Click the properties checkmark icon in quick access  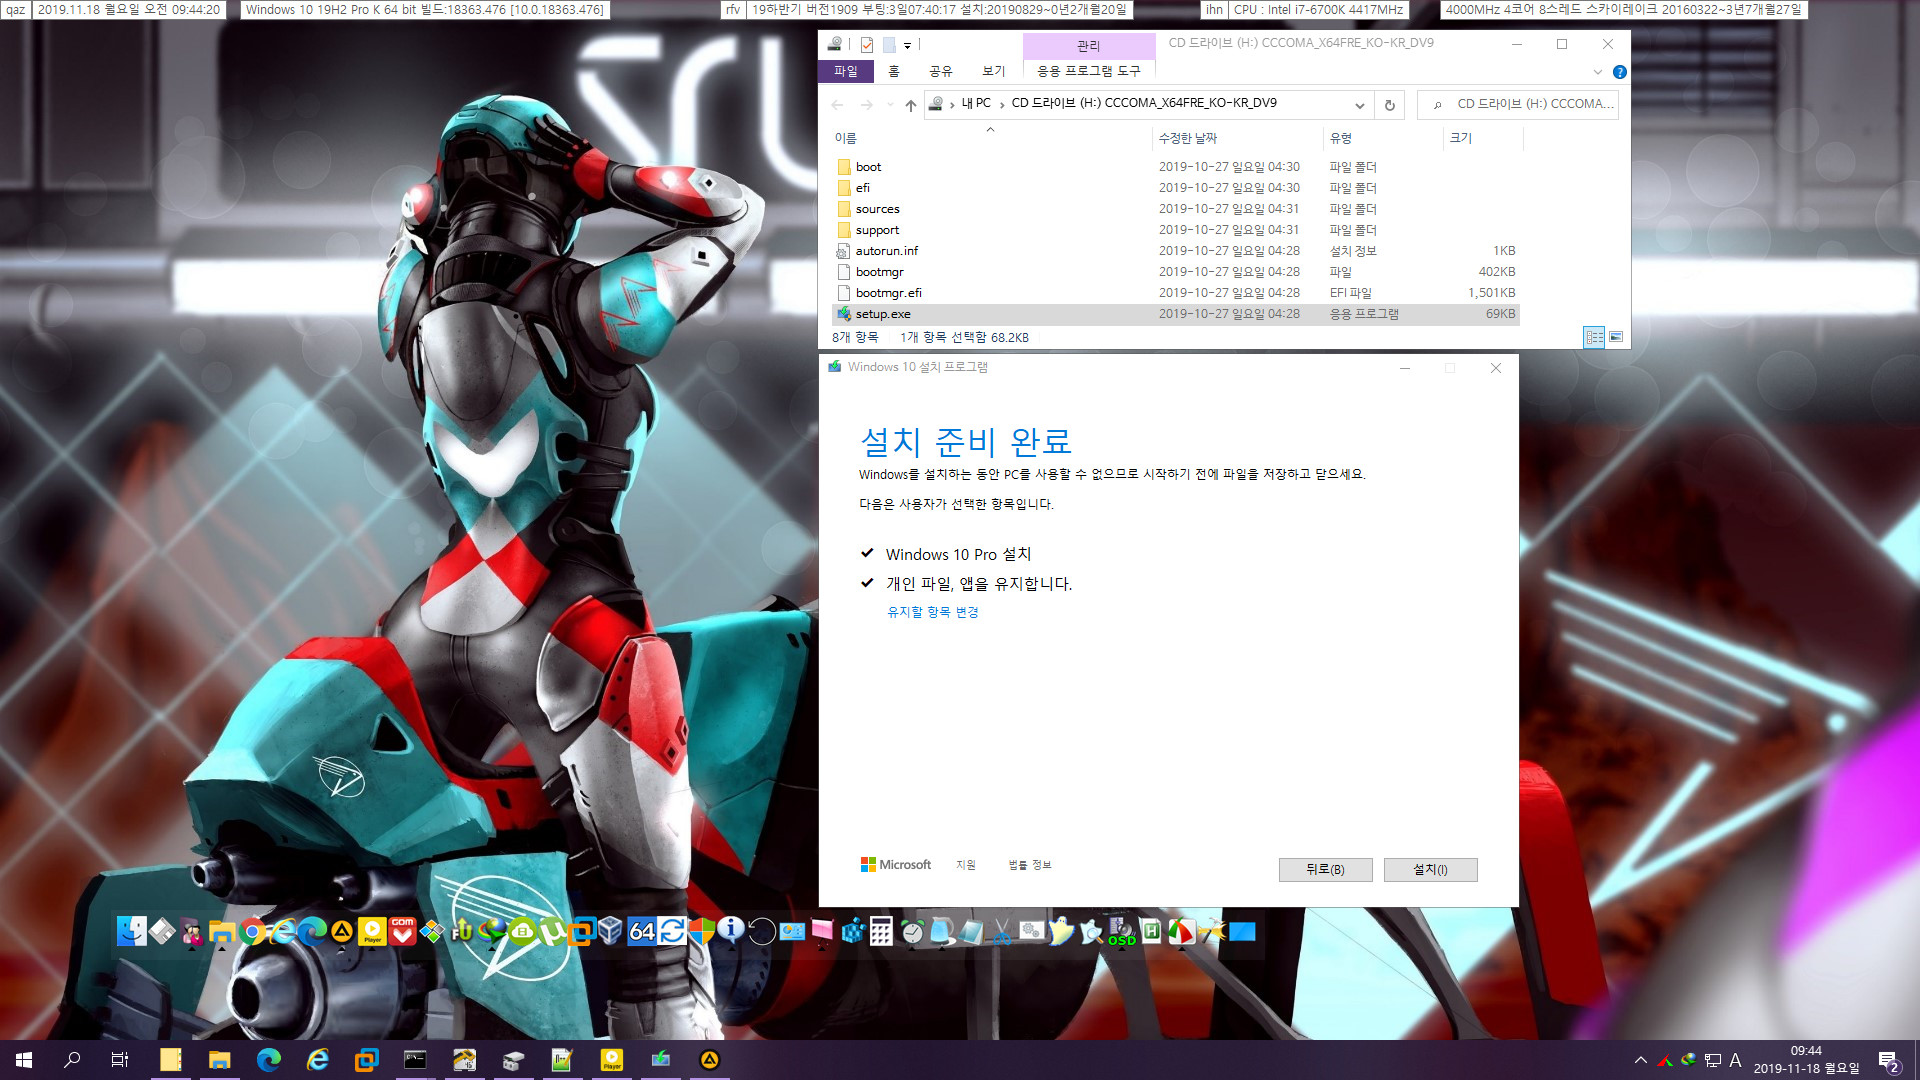[866, 45]
